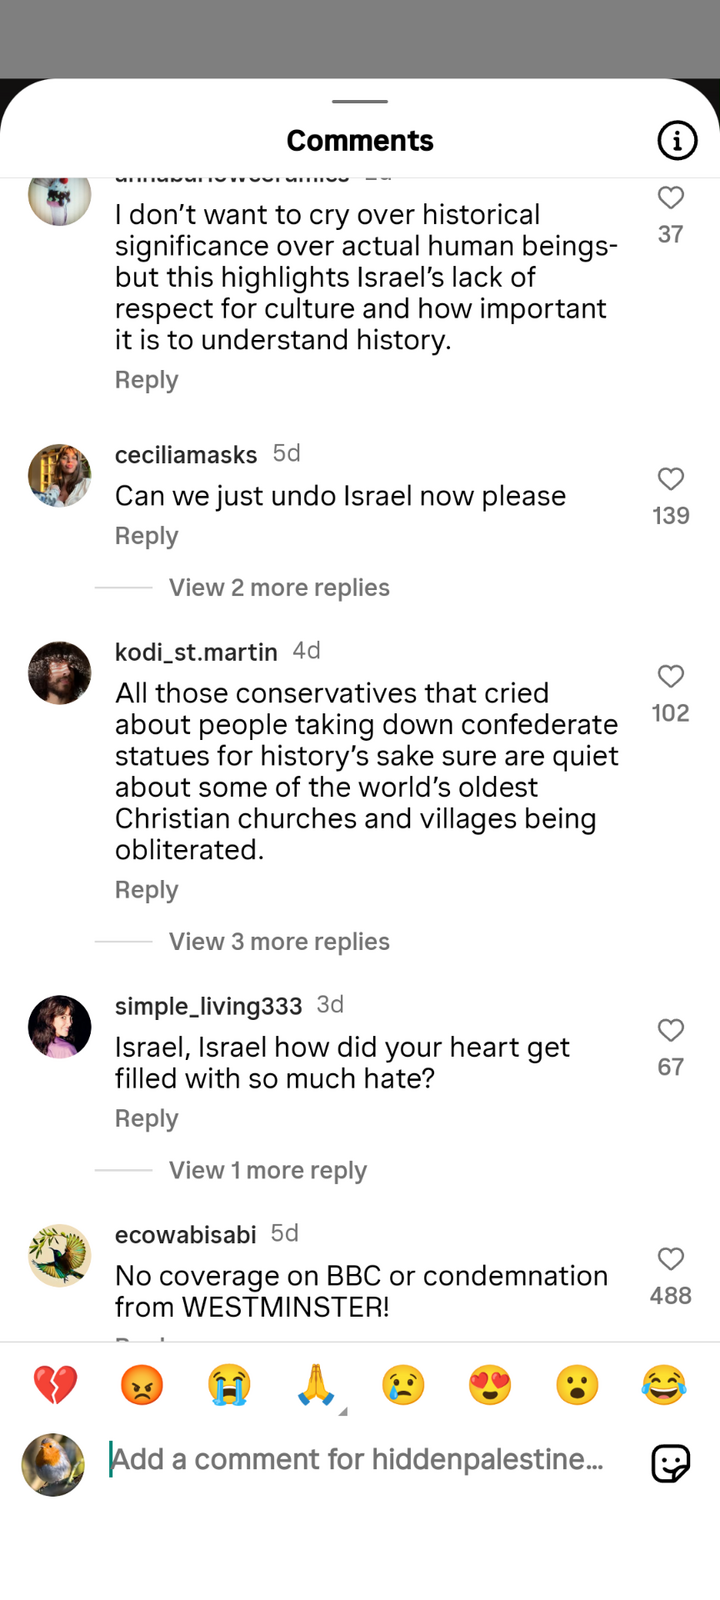Insert the angry face emoji

(x=142, y=1386)
